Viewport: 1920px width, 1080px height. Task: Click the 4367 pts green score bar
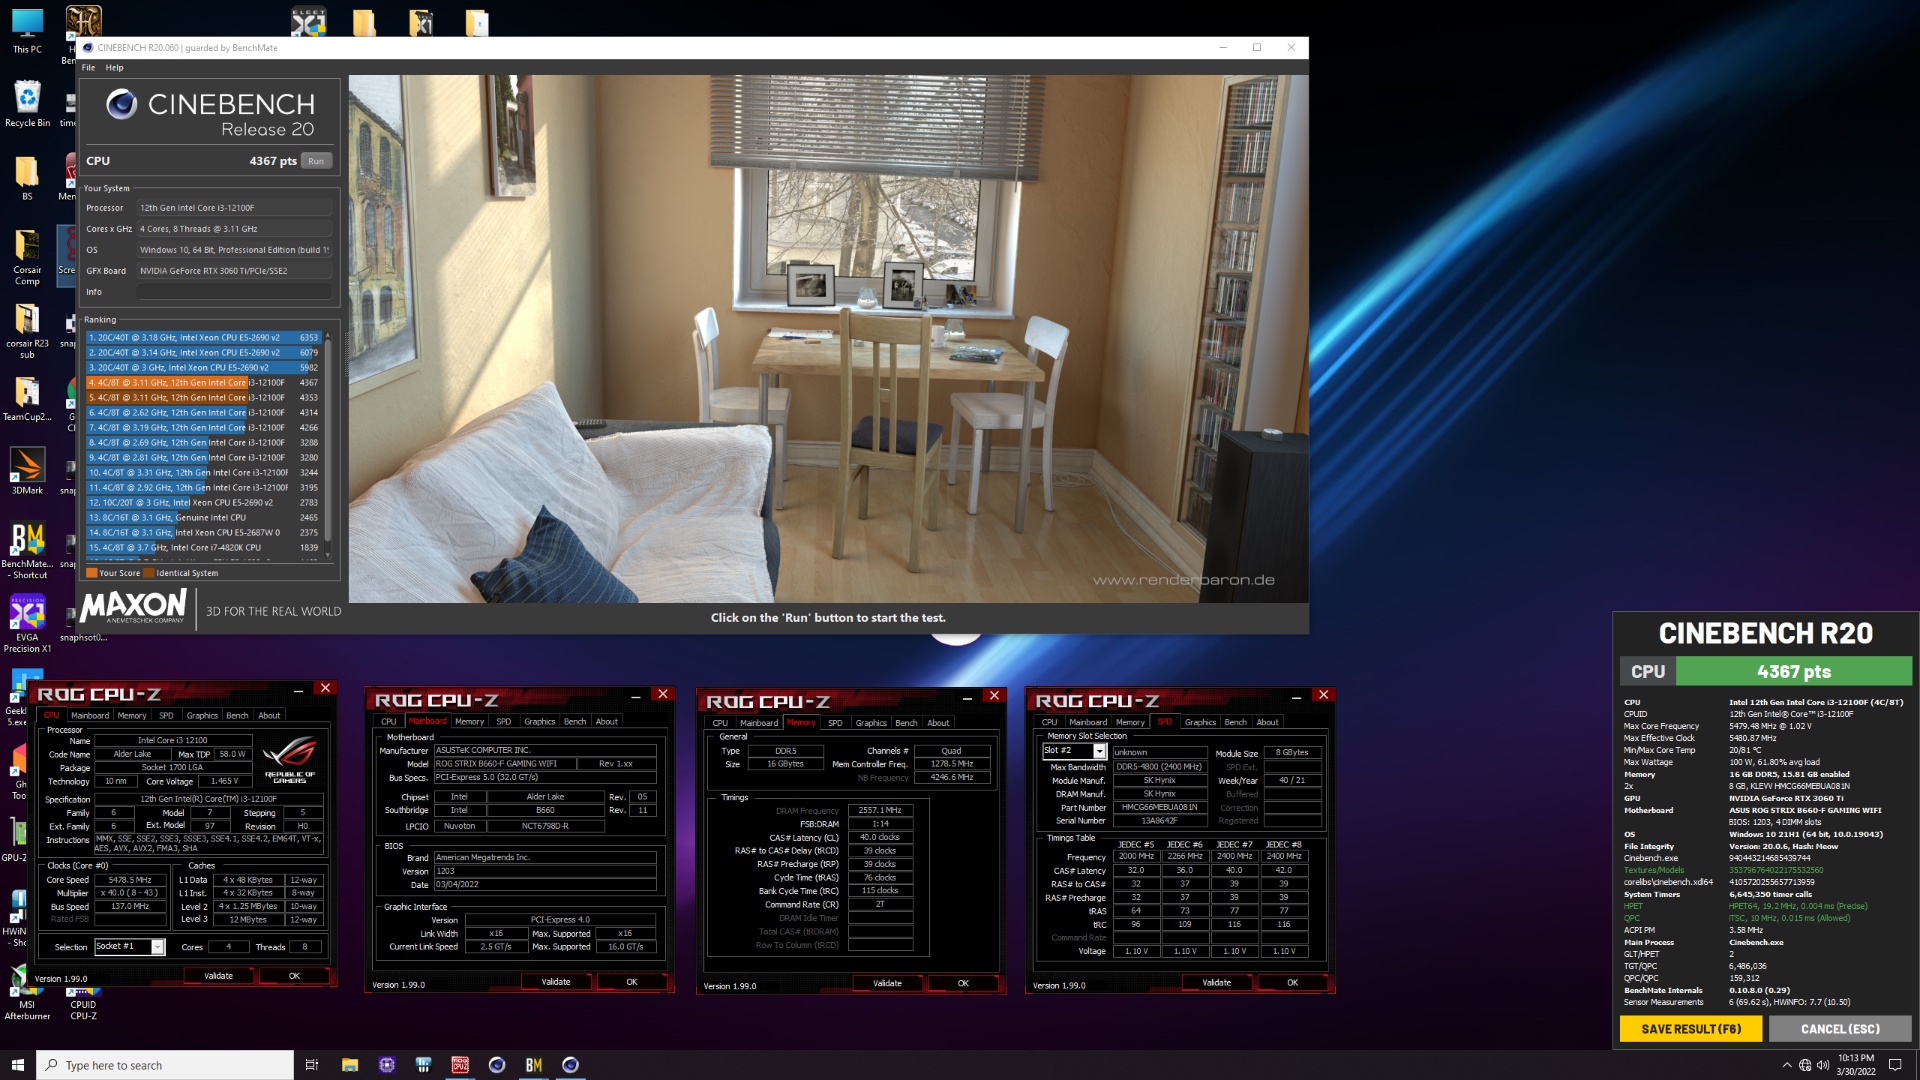[x=1794, y=672]
